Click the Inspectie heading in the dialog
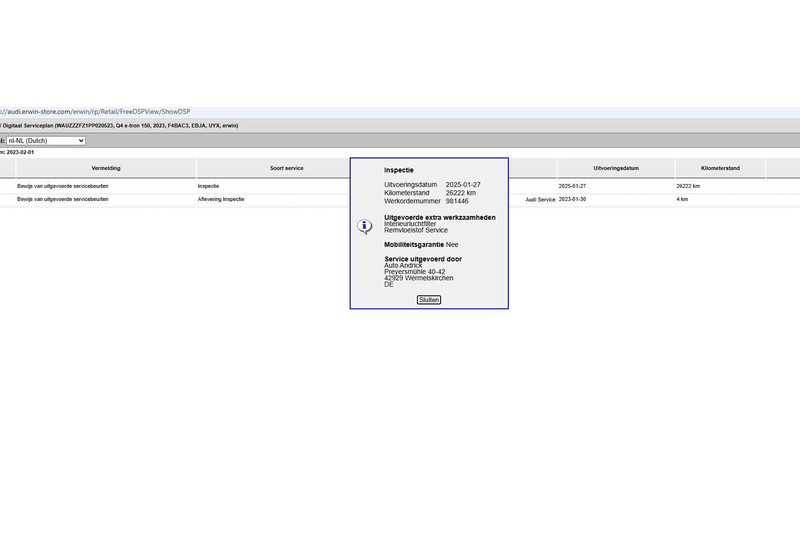800x533 pixels. (x=399, y=170)
